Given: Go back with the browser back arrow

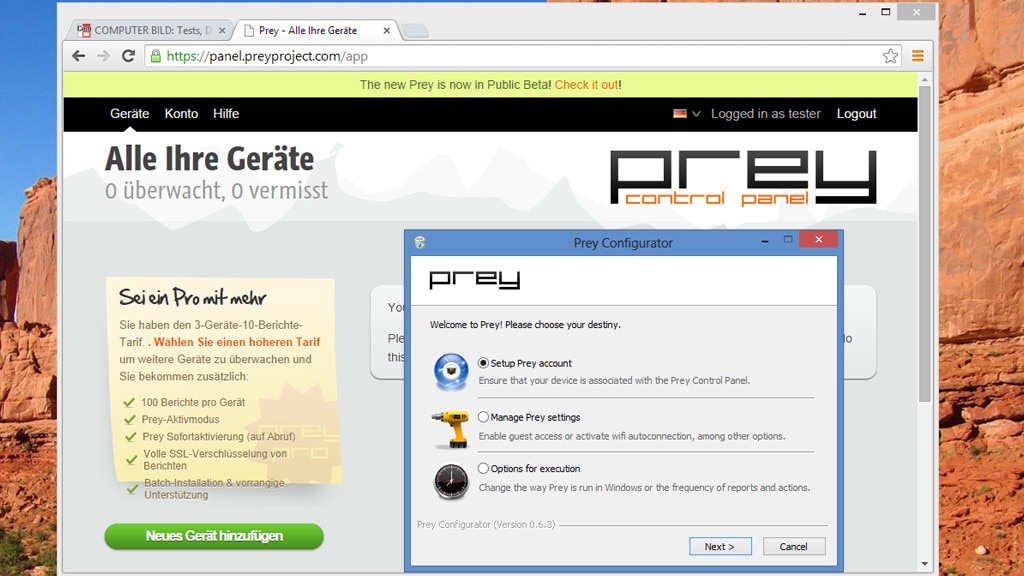Looking at the screenshot, I should pyautogui.click(x=78, y=56).
